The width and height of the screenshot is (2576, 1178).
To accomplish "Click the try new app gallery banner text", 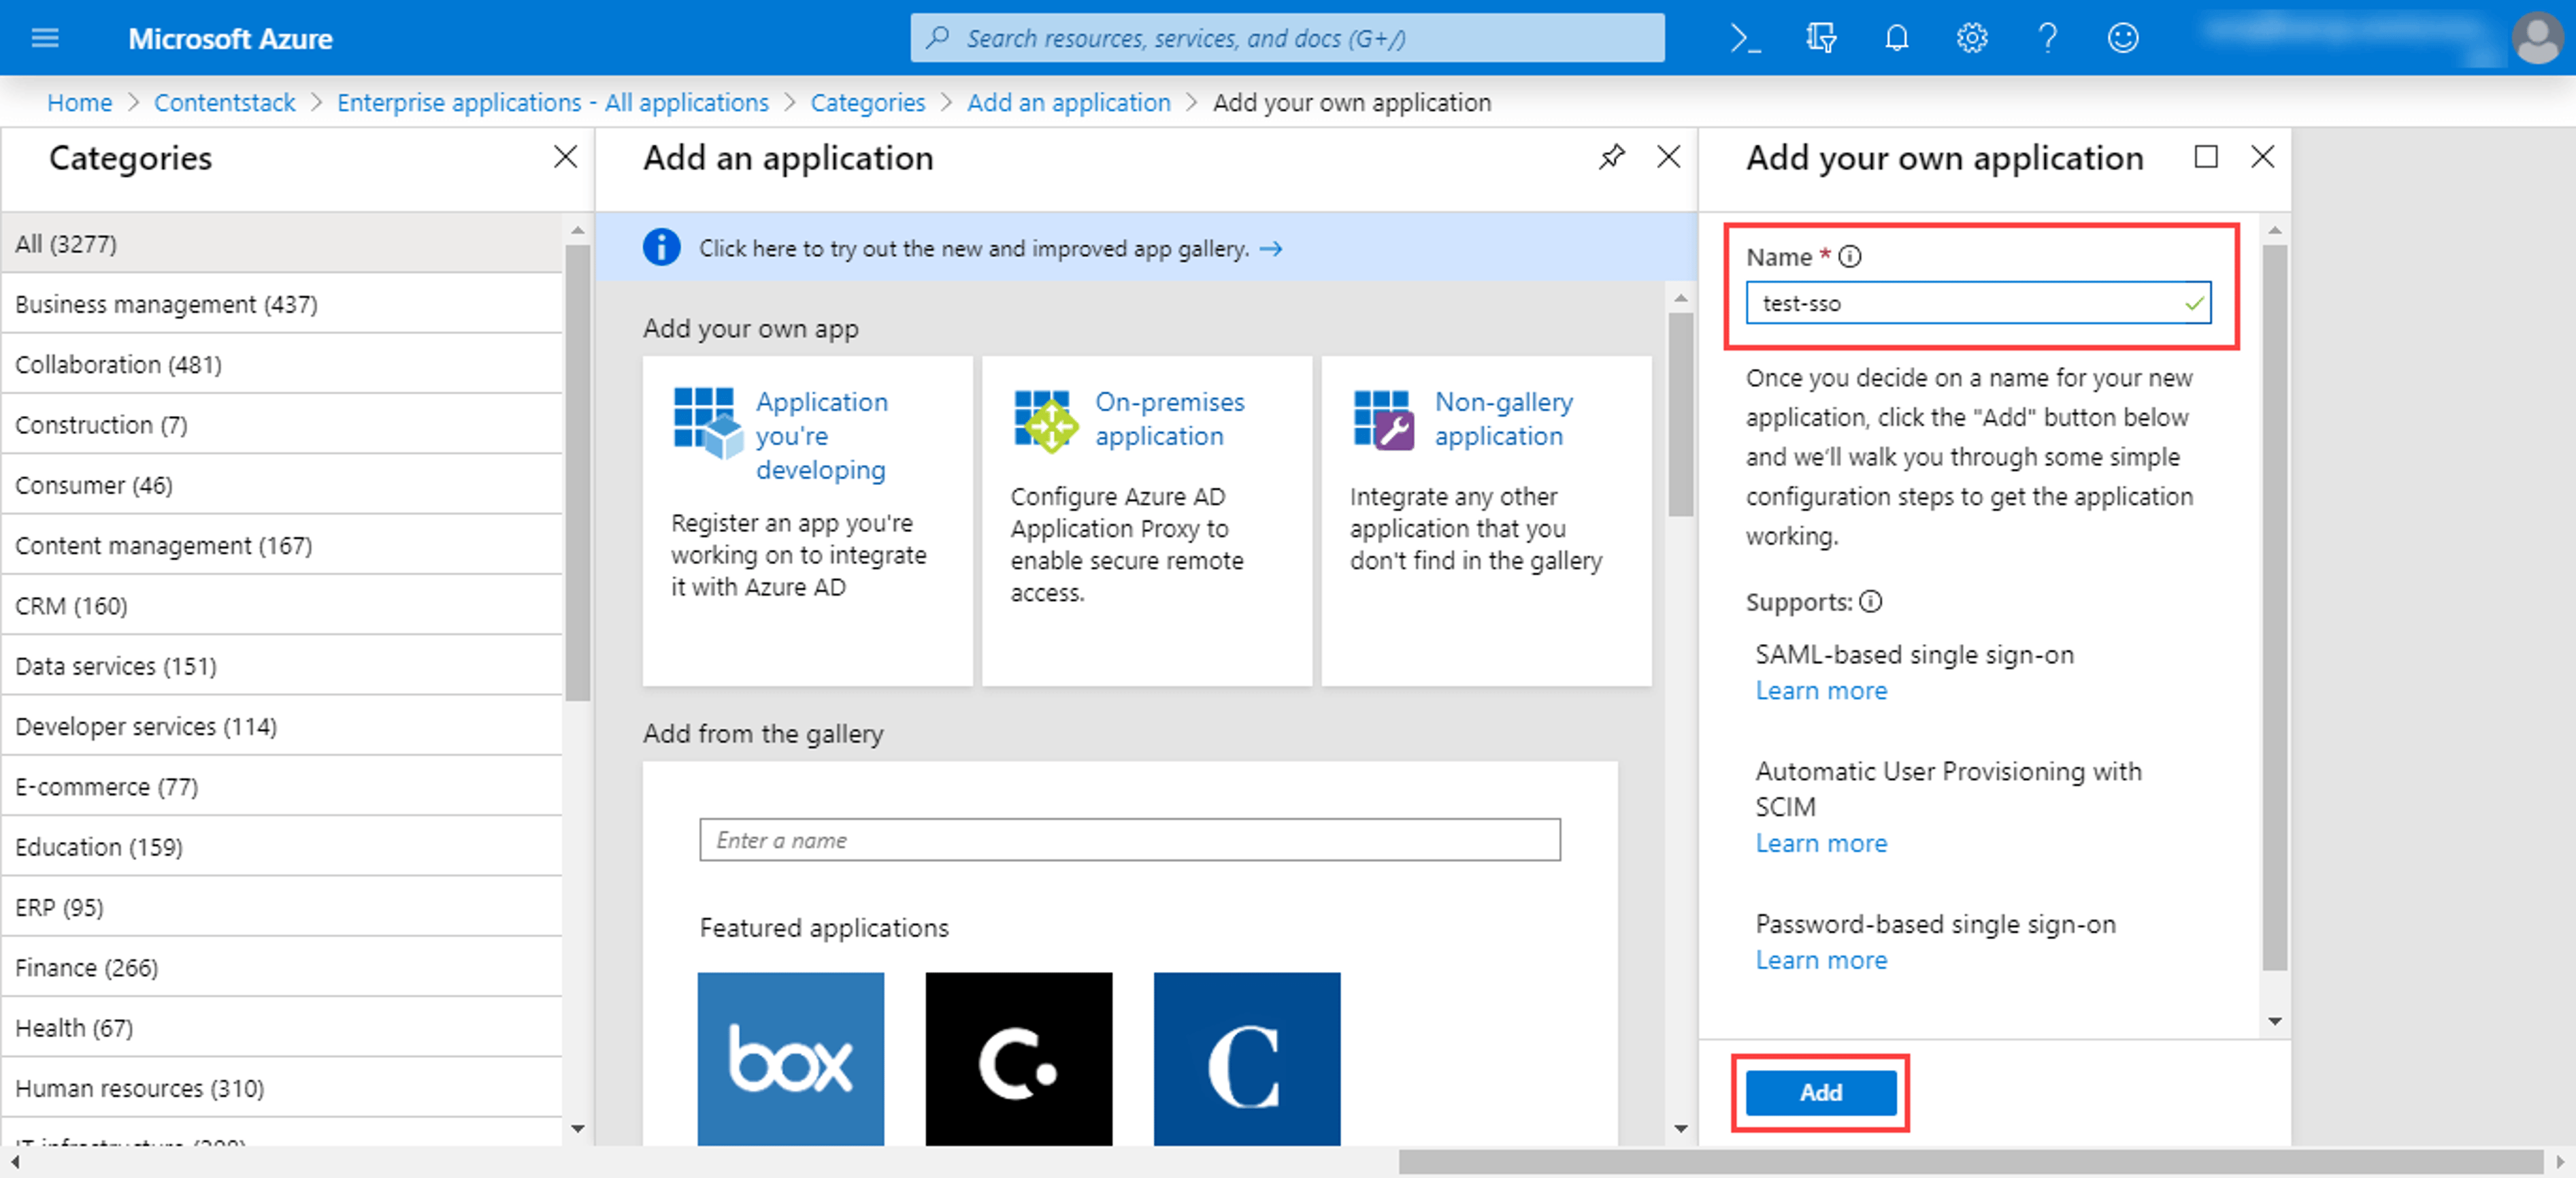I will click(x=973, y=248).
